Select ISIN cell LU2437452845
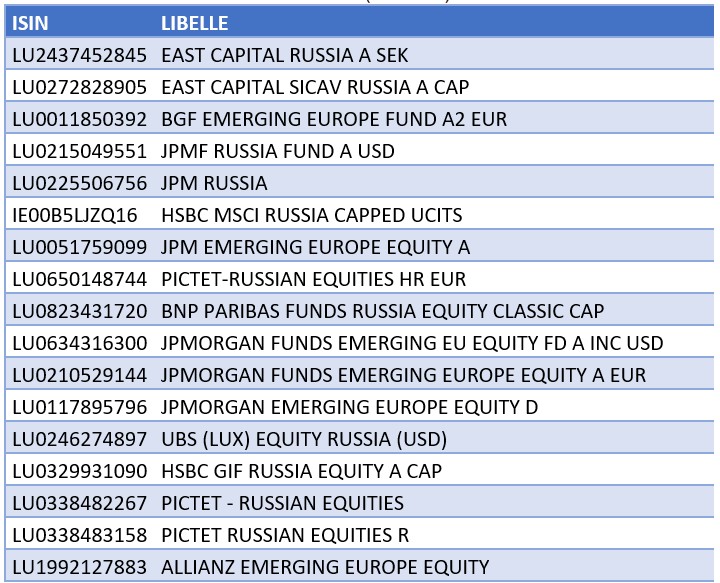 click(x=79, y=55)
